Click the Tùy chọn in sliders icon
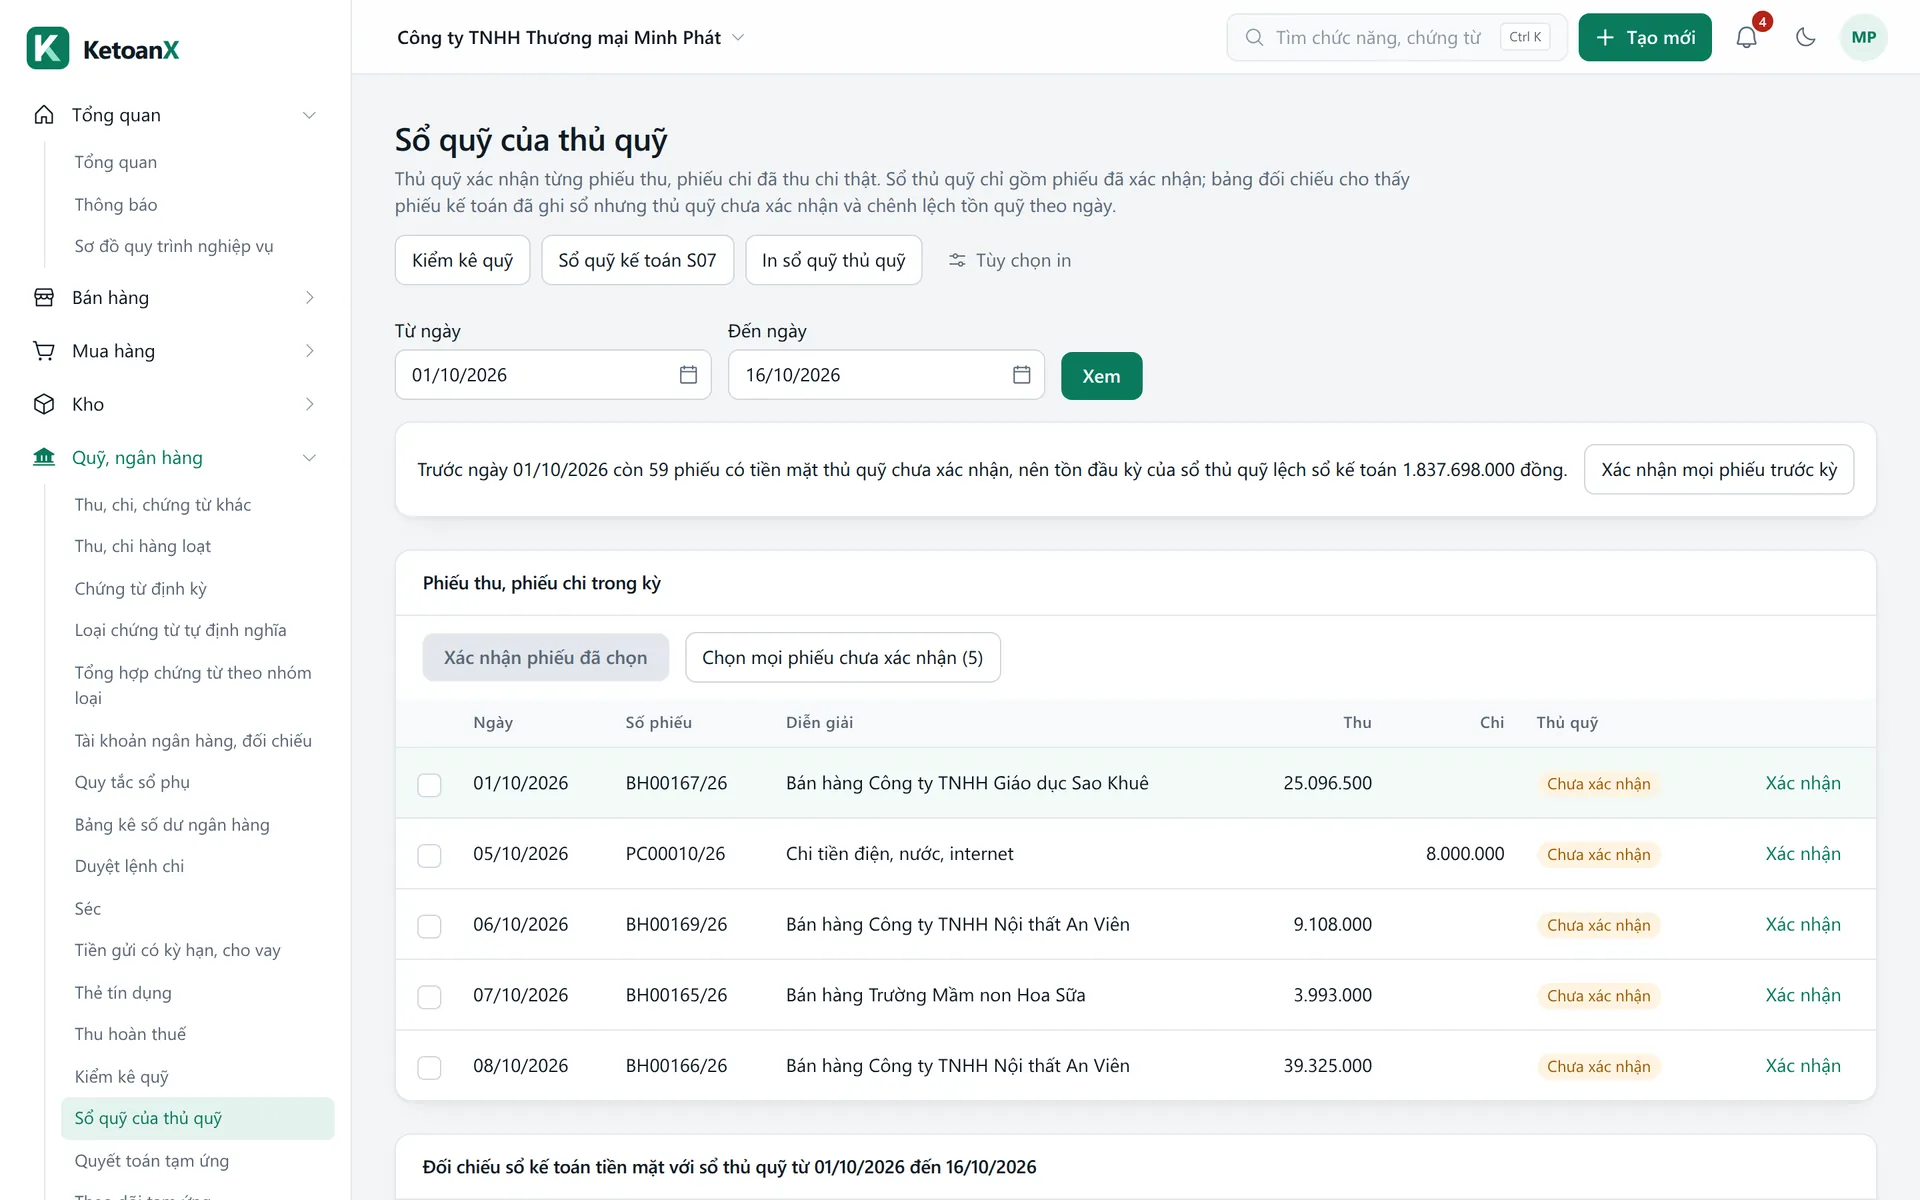Image resolution: width=1920 pixels, height=1200 pixels. (x=957, y=260)
